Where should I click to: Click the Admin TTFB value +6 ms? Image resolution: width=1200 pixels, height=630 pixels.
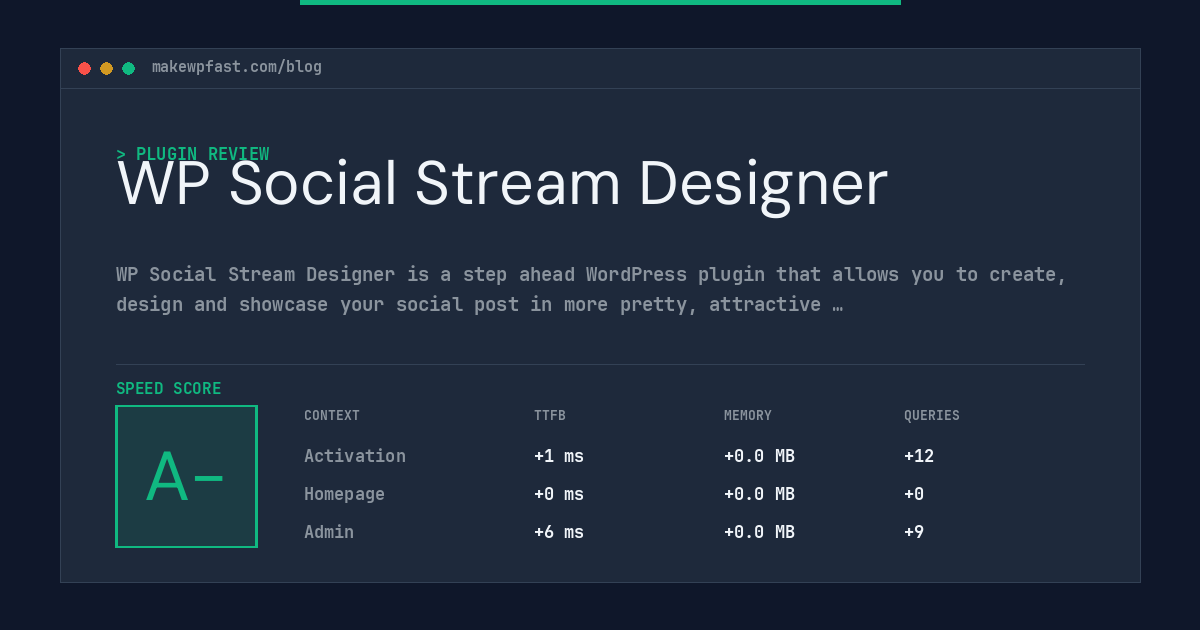pos(559,532)
